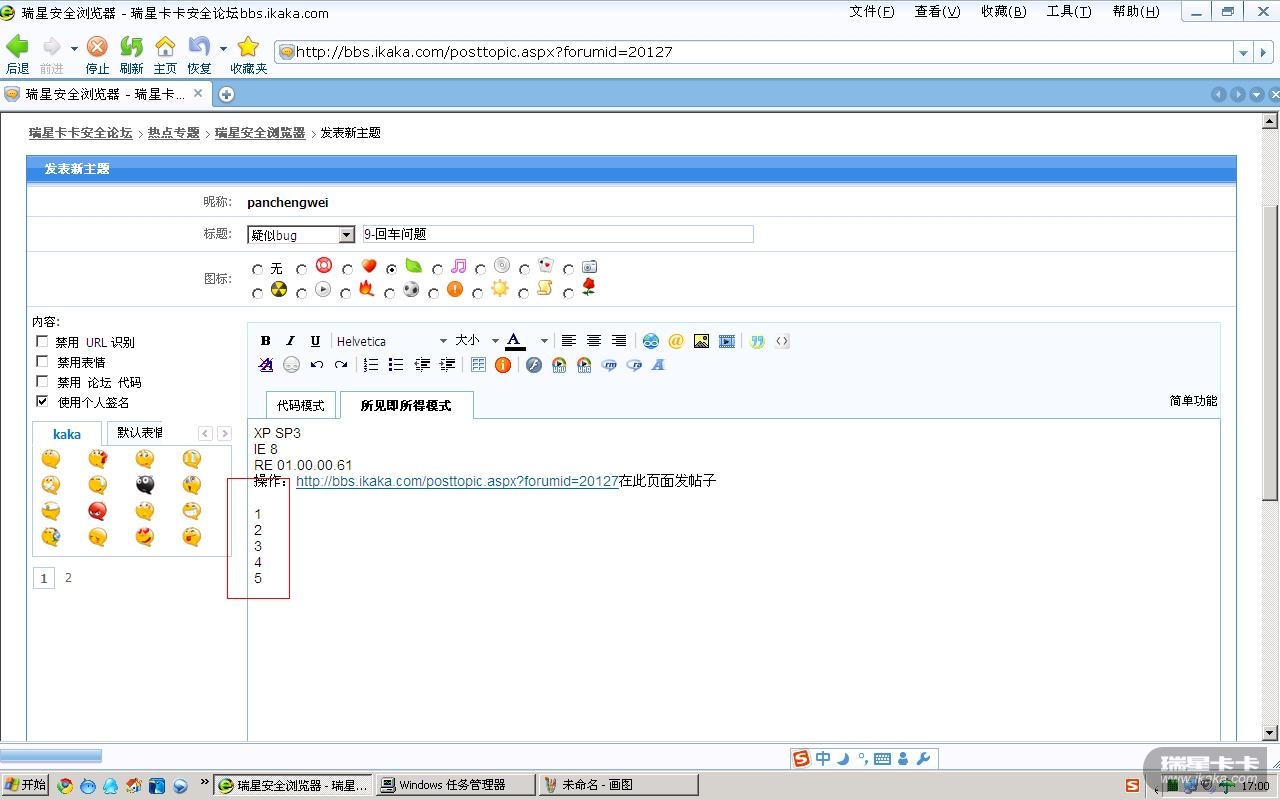
Task: Open the 工具(T) menu
Action: point(1069,12)
